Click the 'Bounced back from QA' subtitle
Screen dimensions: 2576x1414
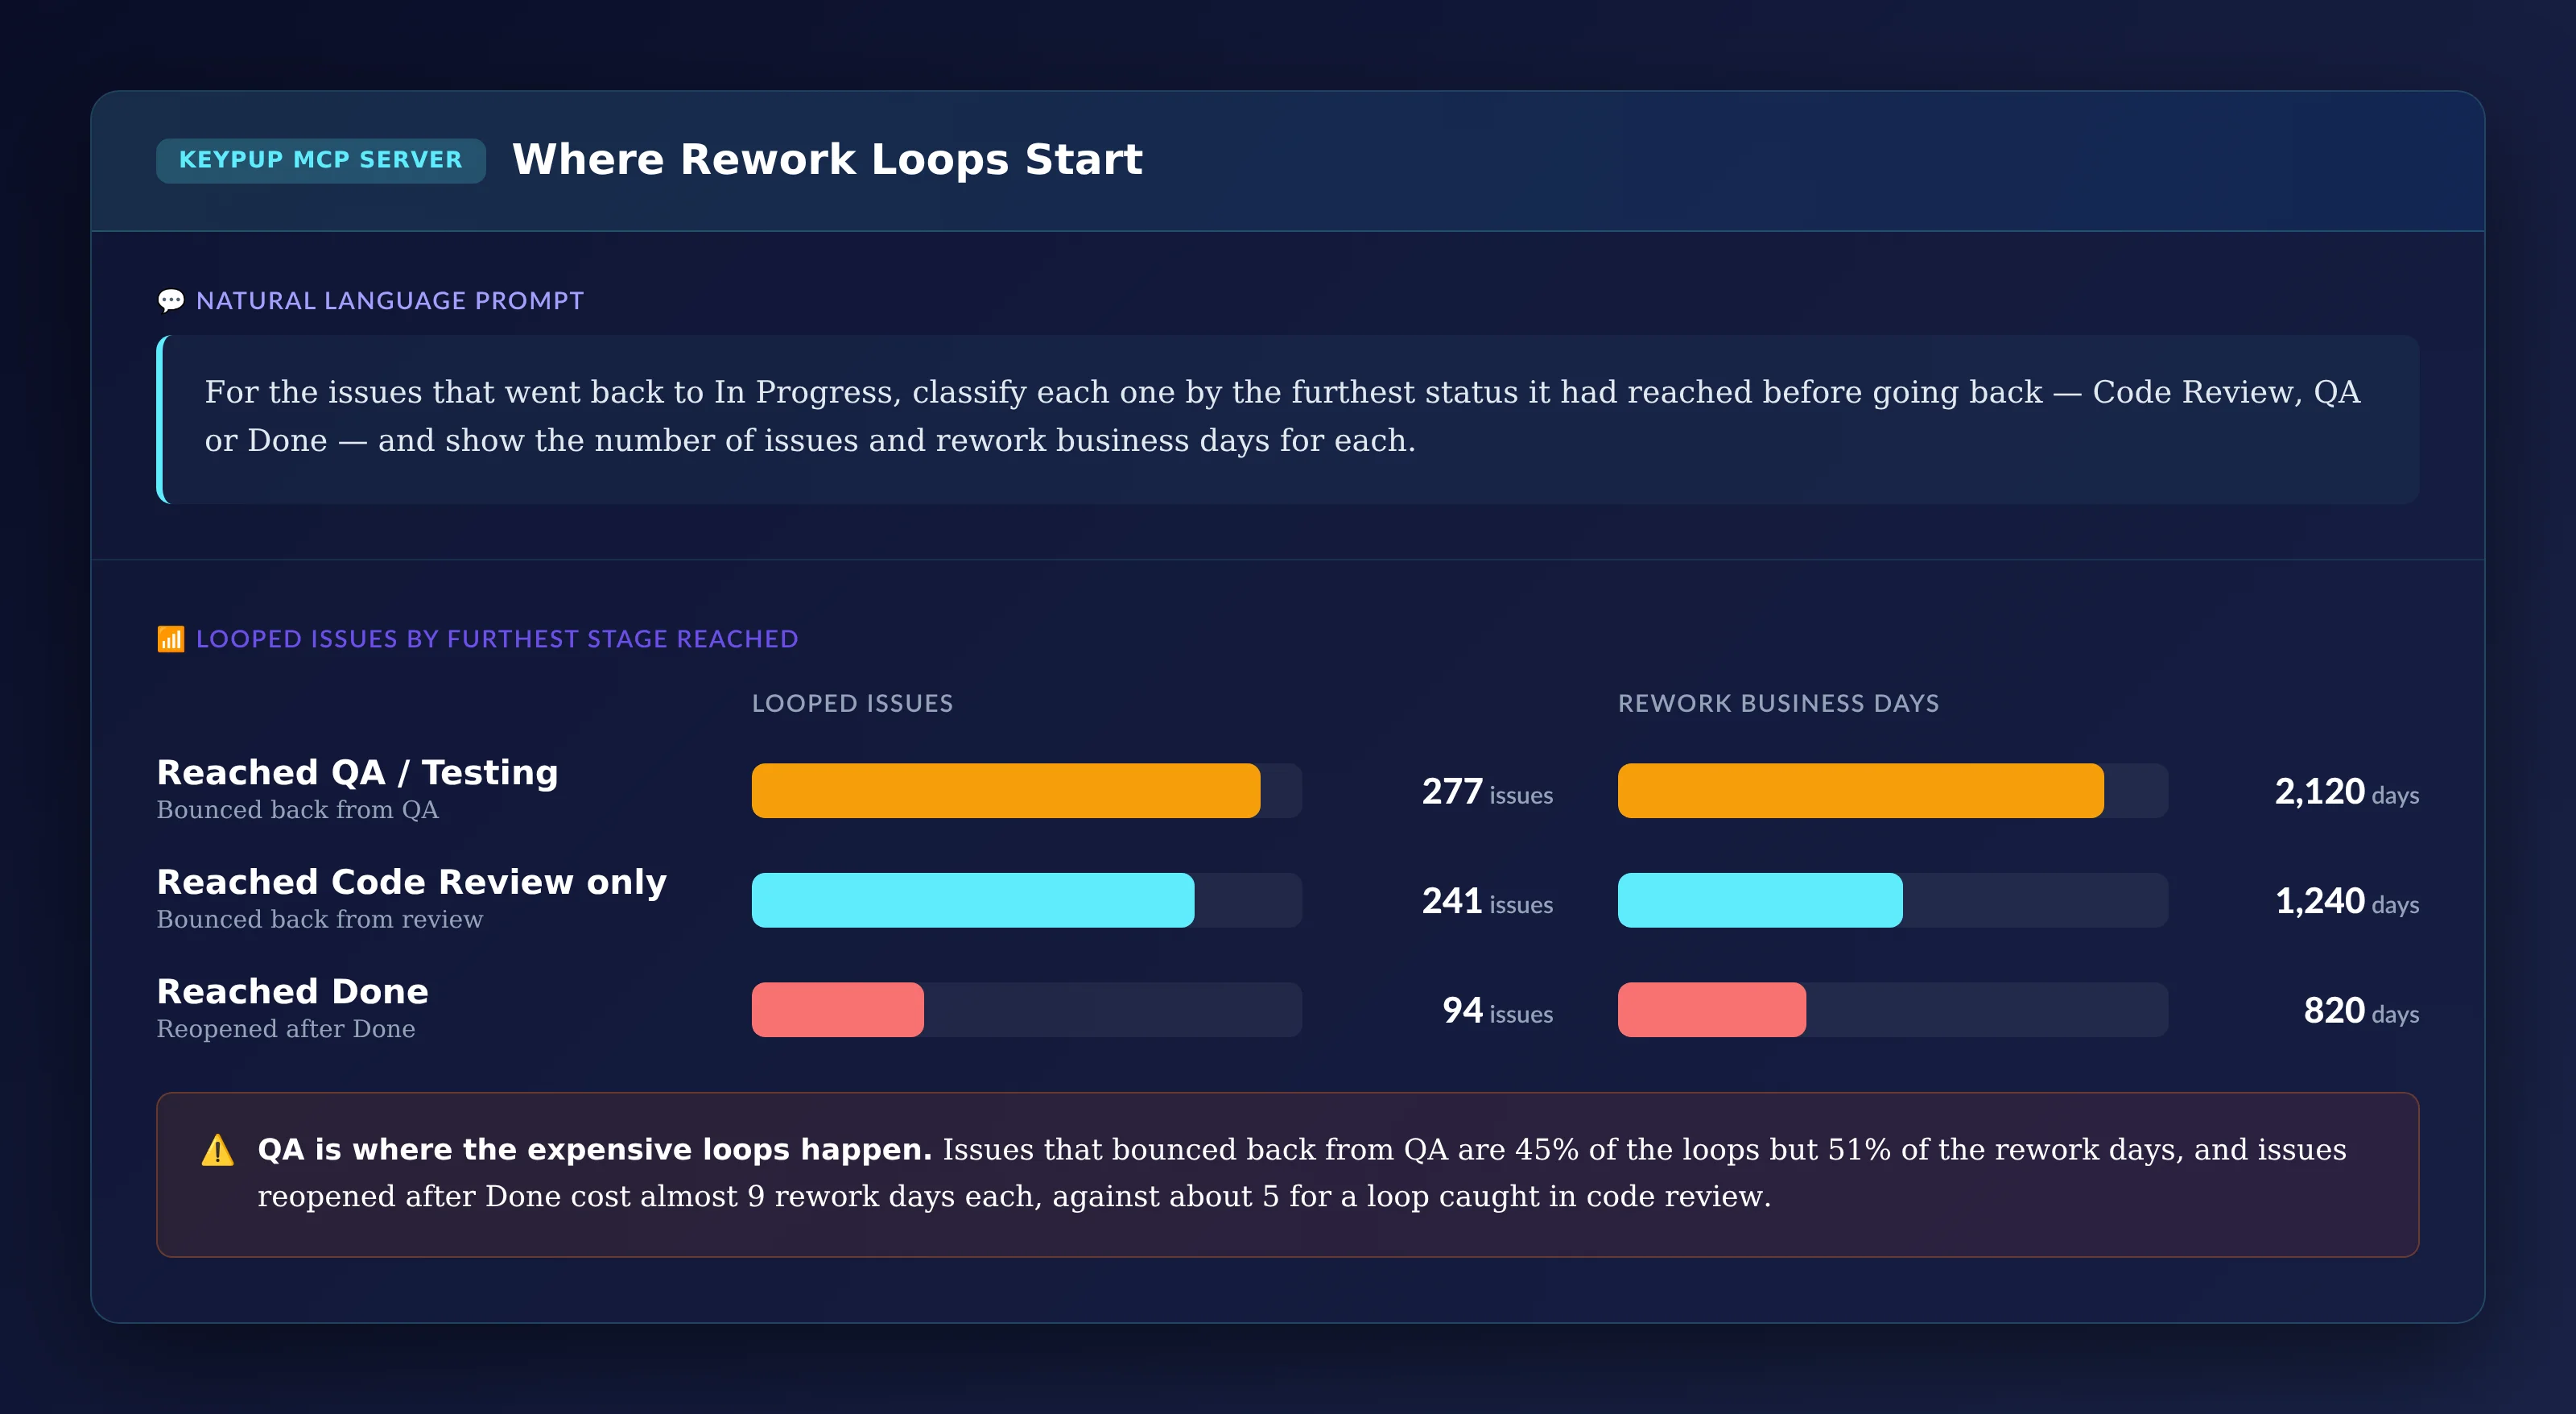[x=297, y=810]
